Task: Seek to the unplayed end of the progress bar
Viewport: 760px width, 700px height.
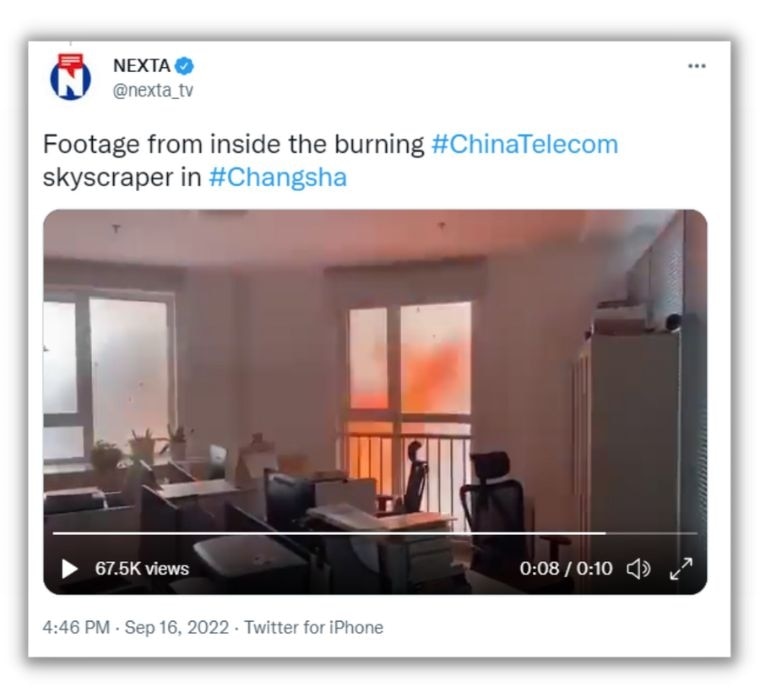Action: coord(651,533)
